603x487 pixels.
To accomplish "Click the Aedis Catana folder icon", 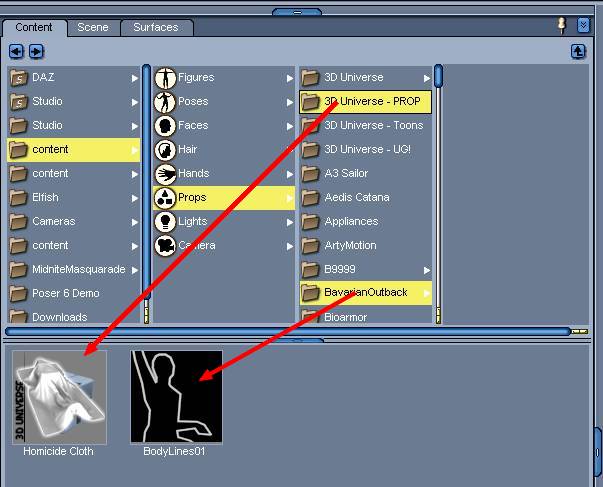I will click(x=310, y=198).
